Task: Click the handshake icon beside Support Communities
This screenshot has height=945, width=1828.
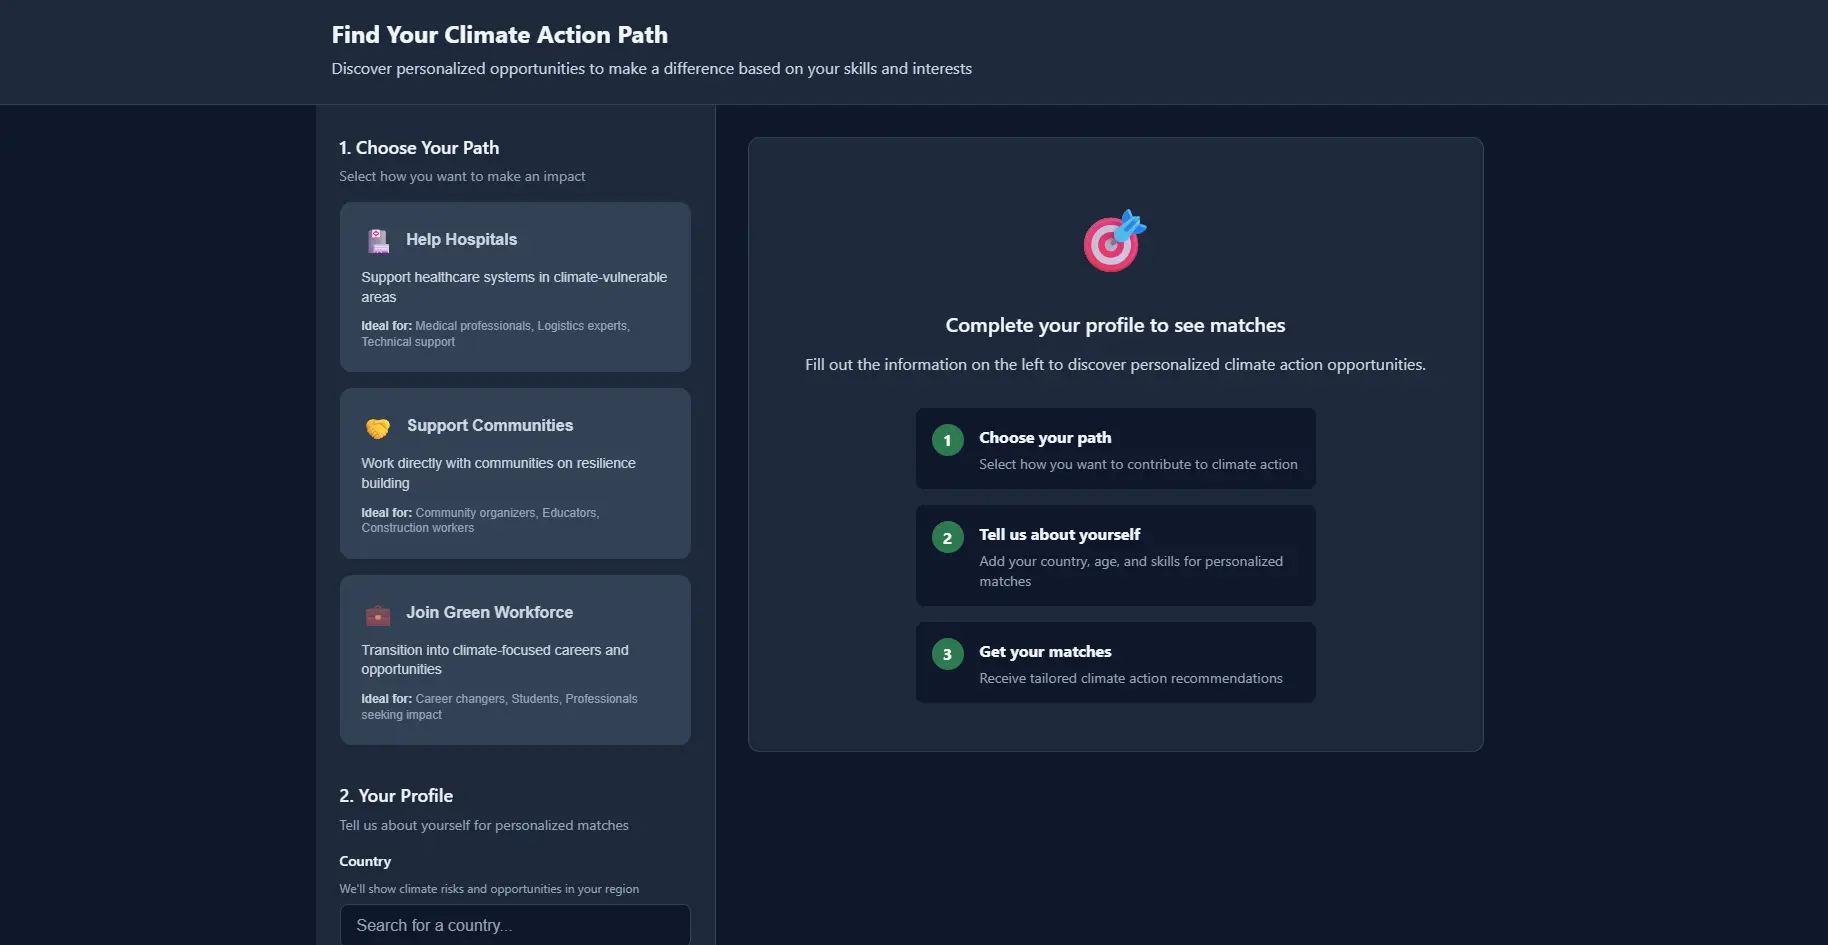Action: coord(377,427)
